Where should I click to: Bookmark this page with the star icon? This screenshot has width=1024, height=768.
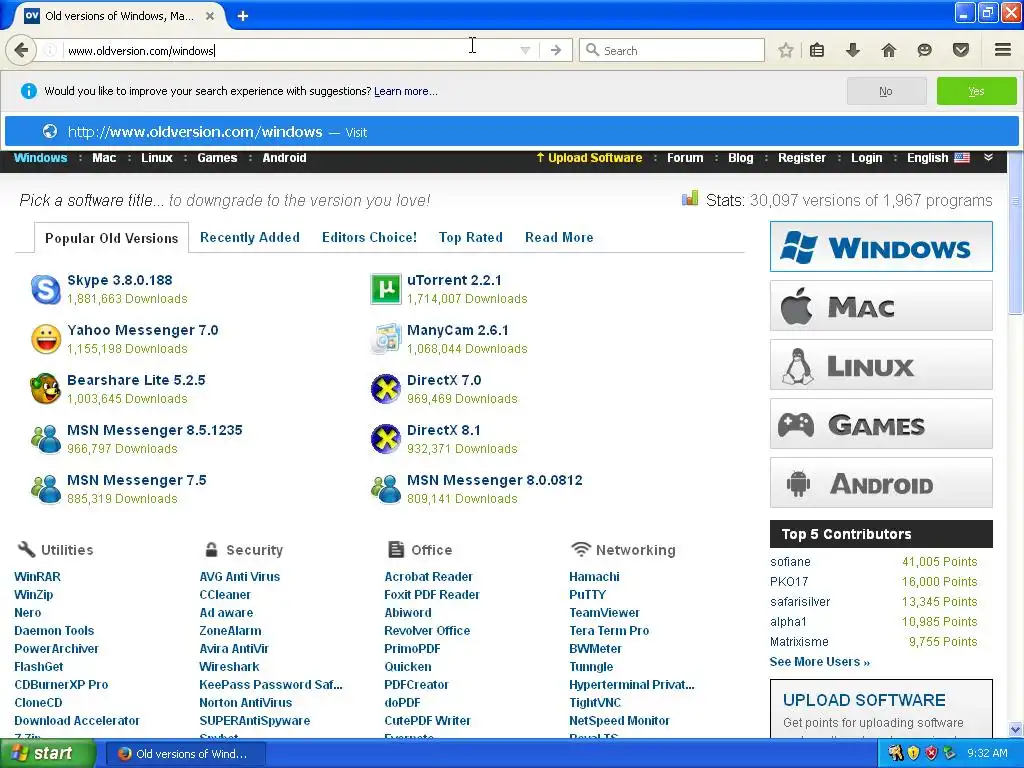click(786, 50)
